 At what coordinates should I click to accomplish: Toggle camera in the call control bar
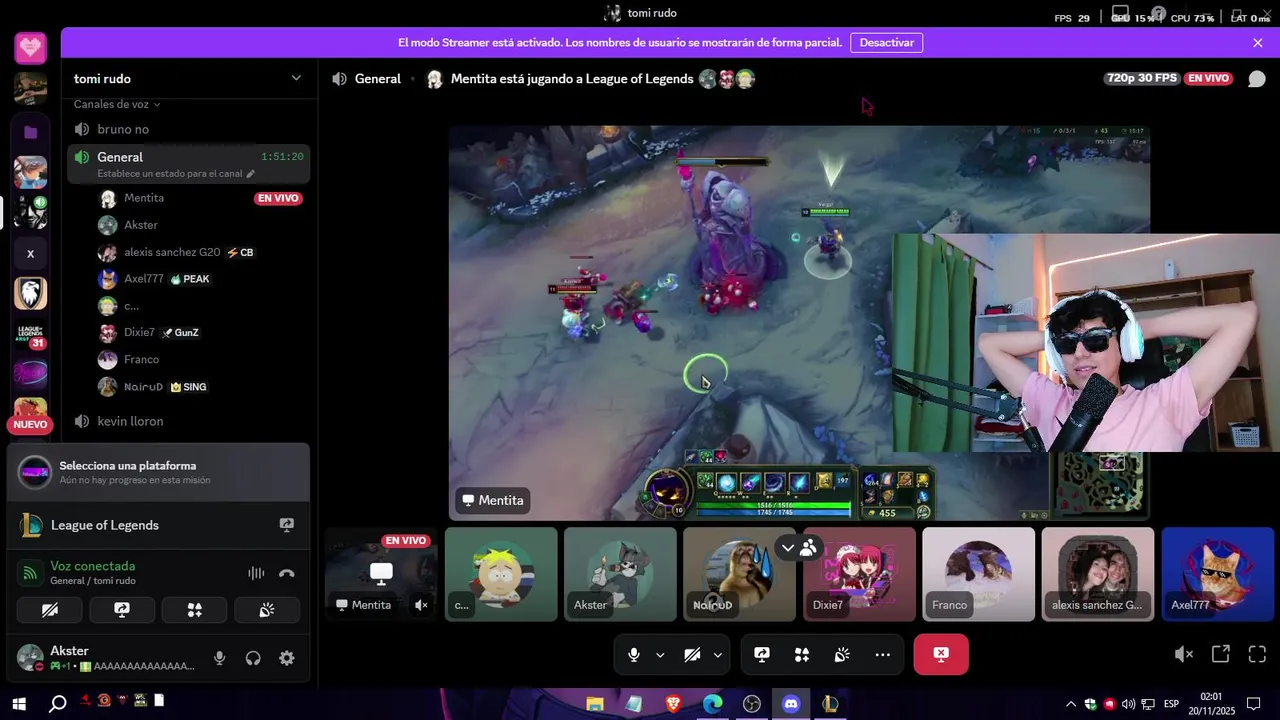(x=692, y=655)
